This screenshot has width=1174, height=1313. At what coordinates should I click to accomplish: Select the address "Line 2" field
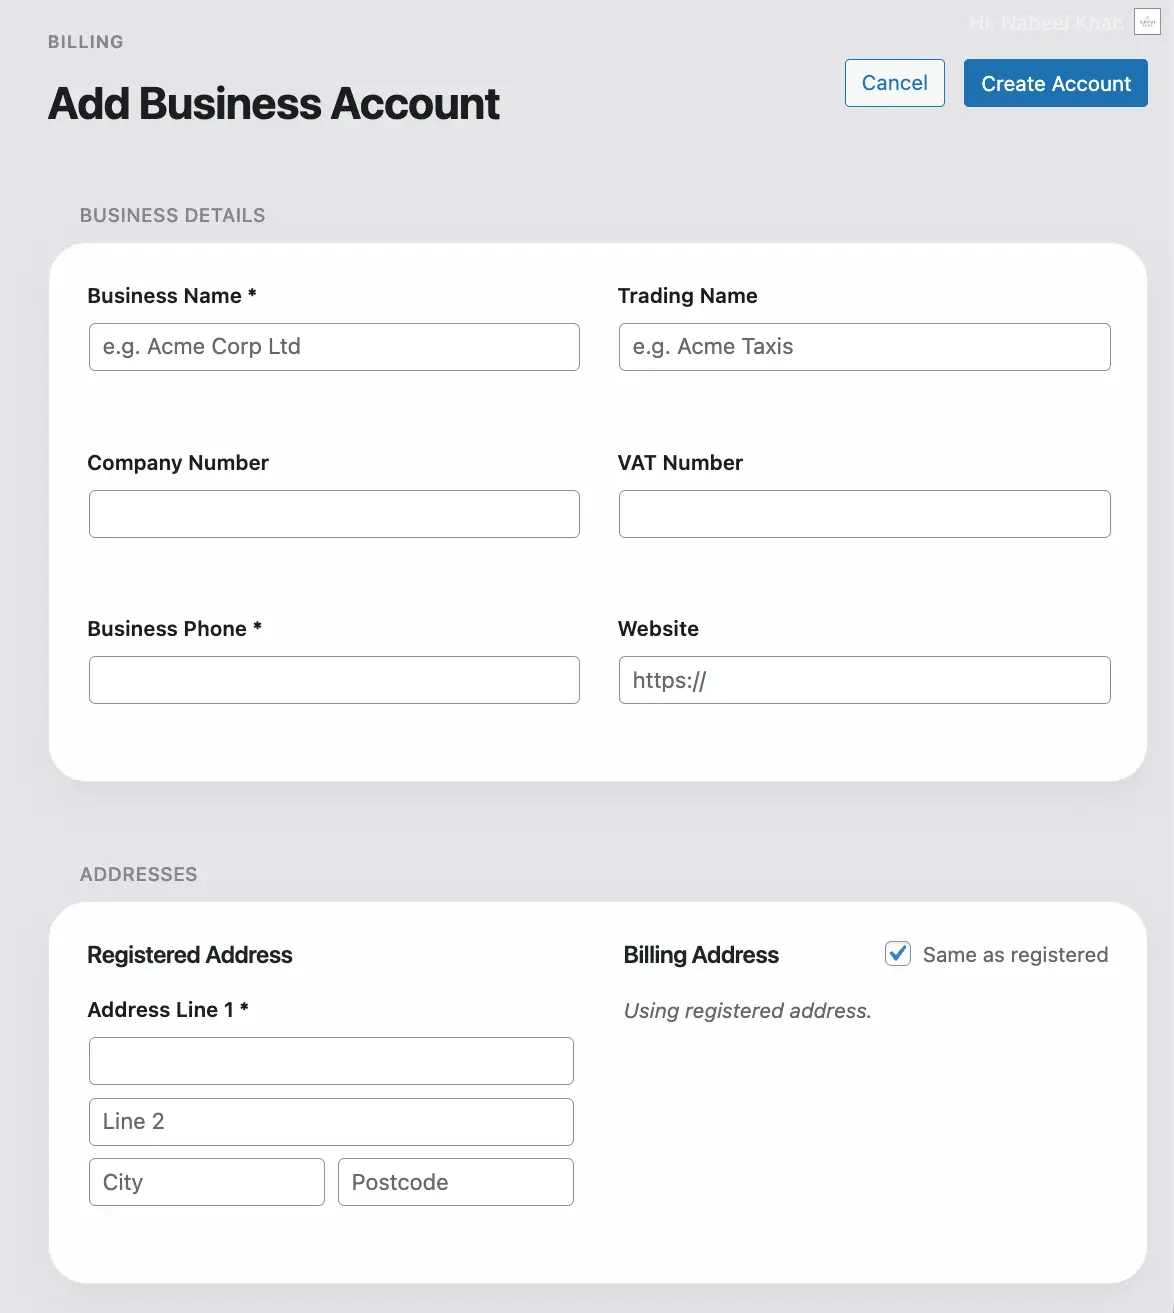coord(331,1122)
